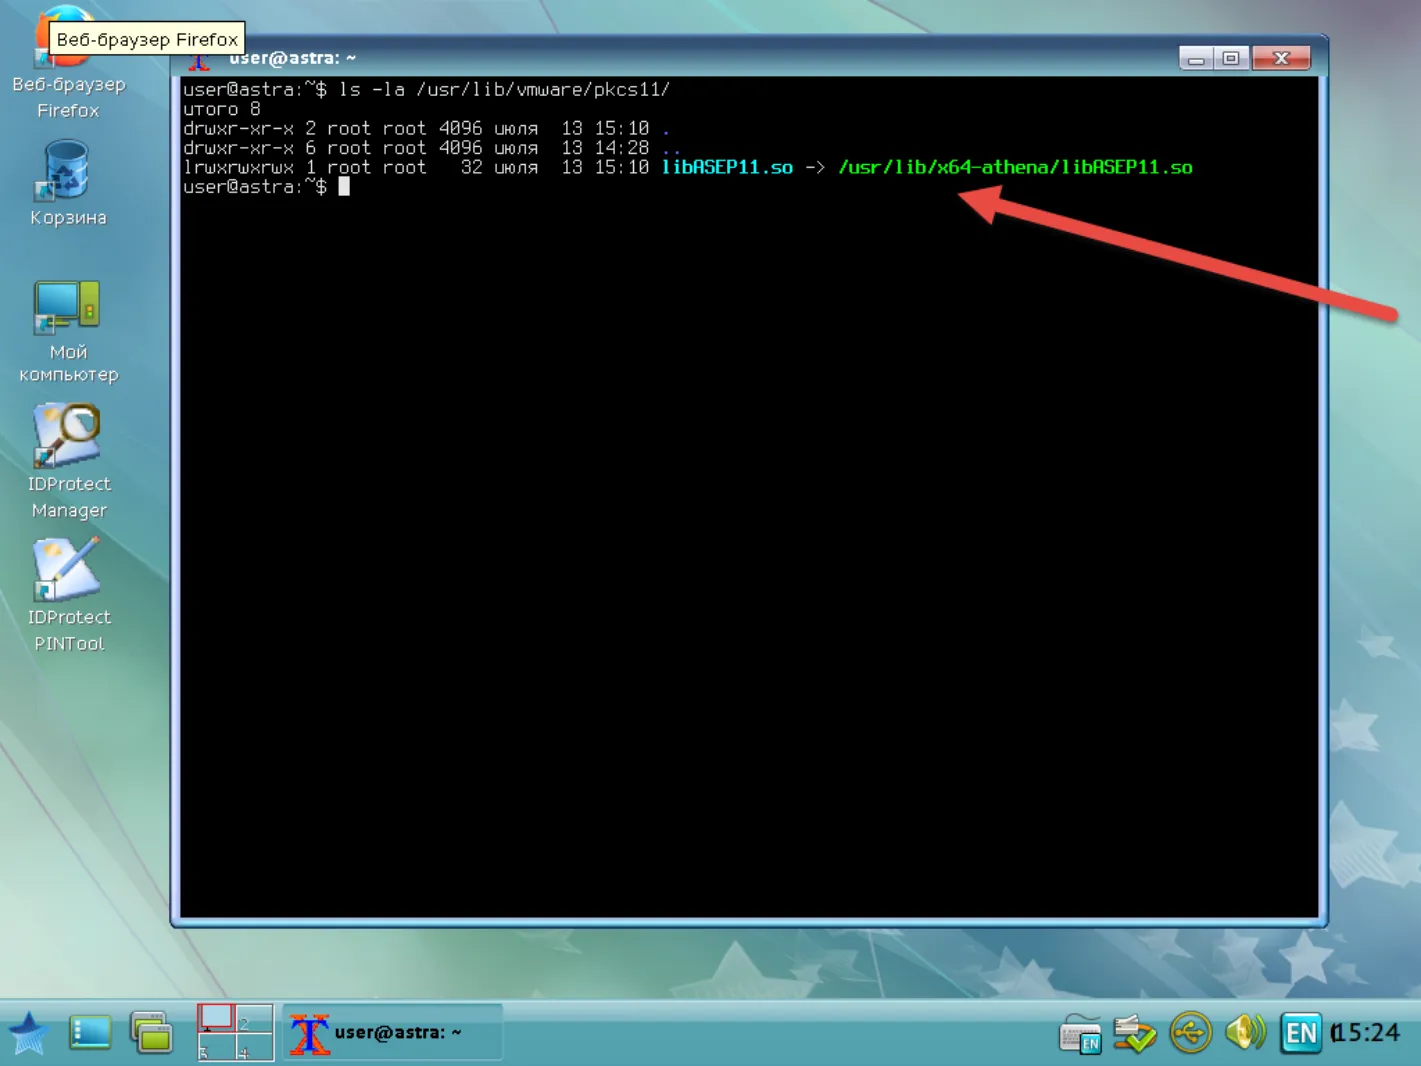Screen dimensions: 1421x1066
Task: Open the on-screen keyboard tray icon
Action: [x=1080, y=1033]
